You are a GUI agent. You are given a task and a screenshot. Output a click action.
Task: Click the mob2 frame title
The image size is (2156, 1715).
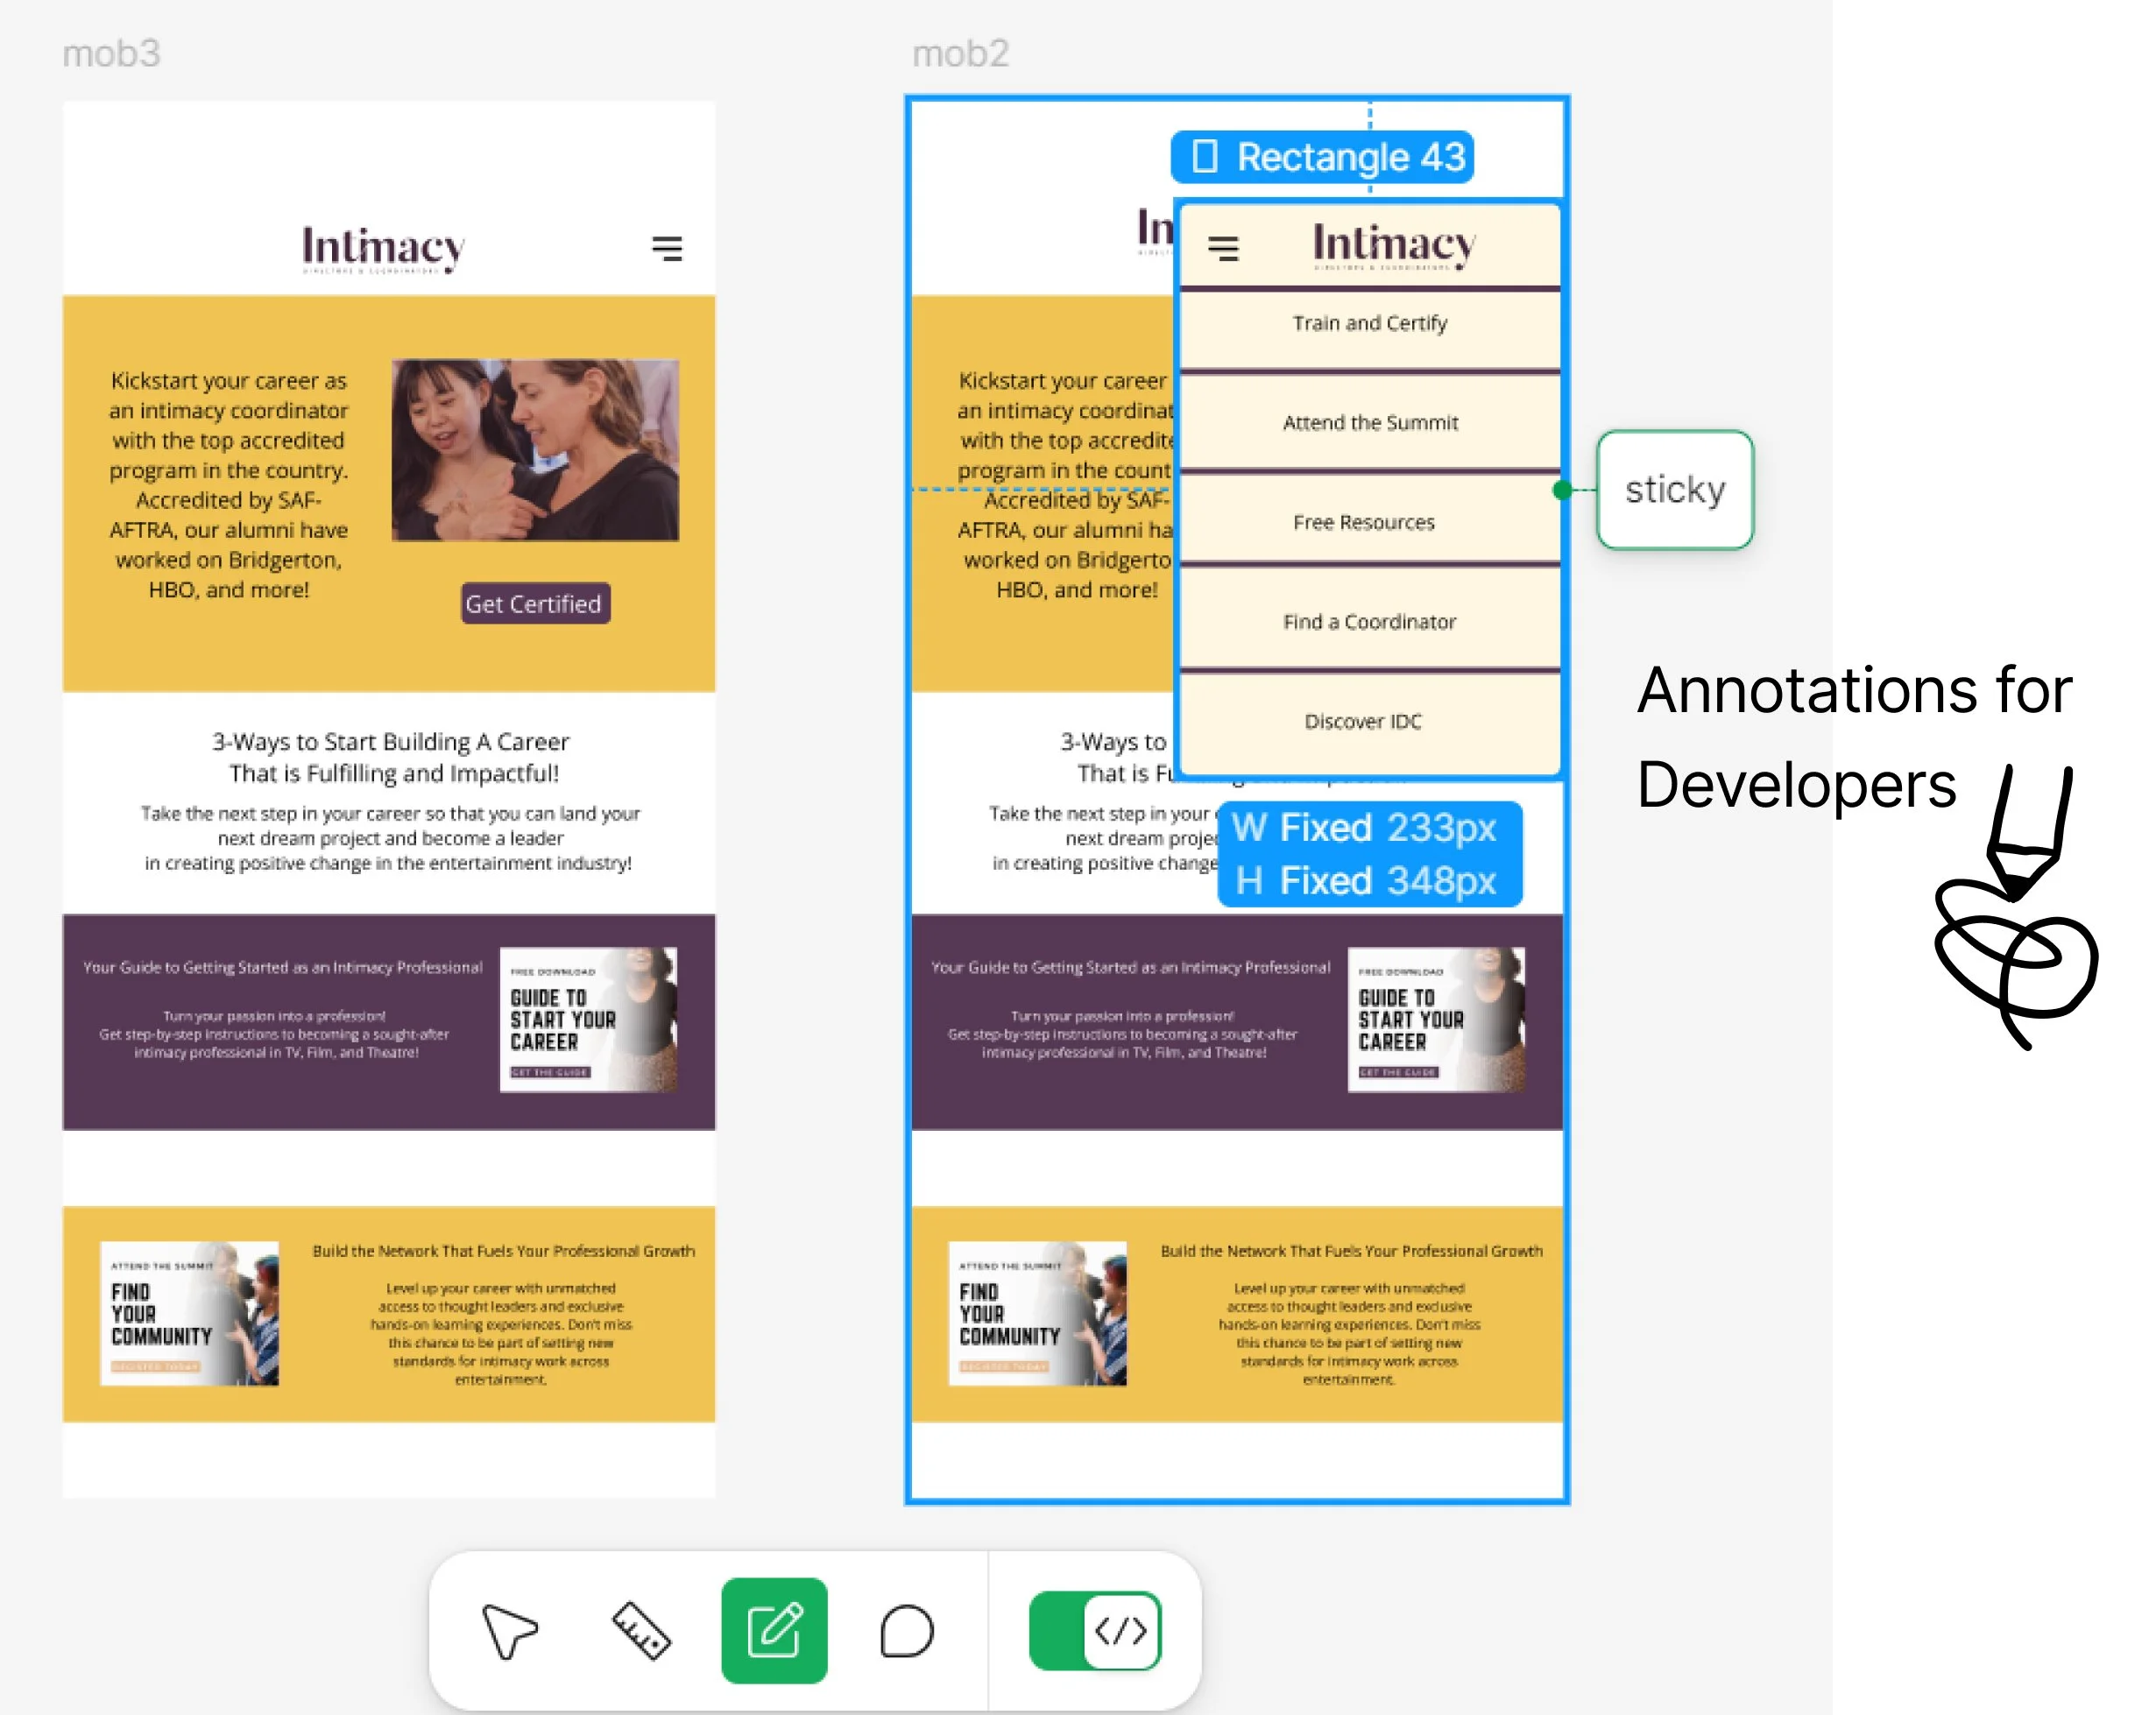pyautogui.click(x=960, y=53)
